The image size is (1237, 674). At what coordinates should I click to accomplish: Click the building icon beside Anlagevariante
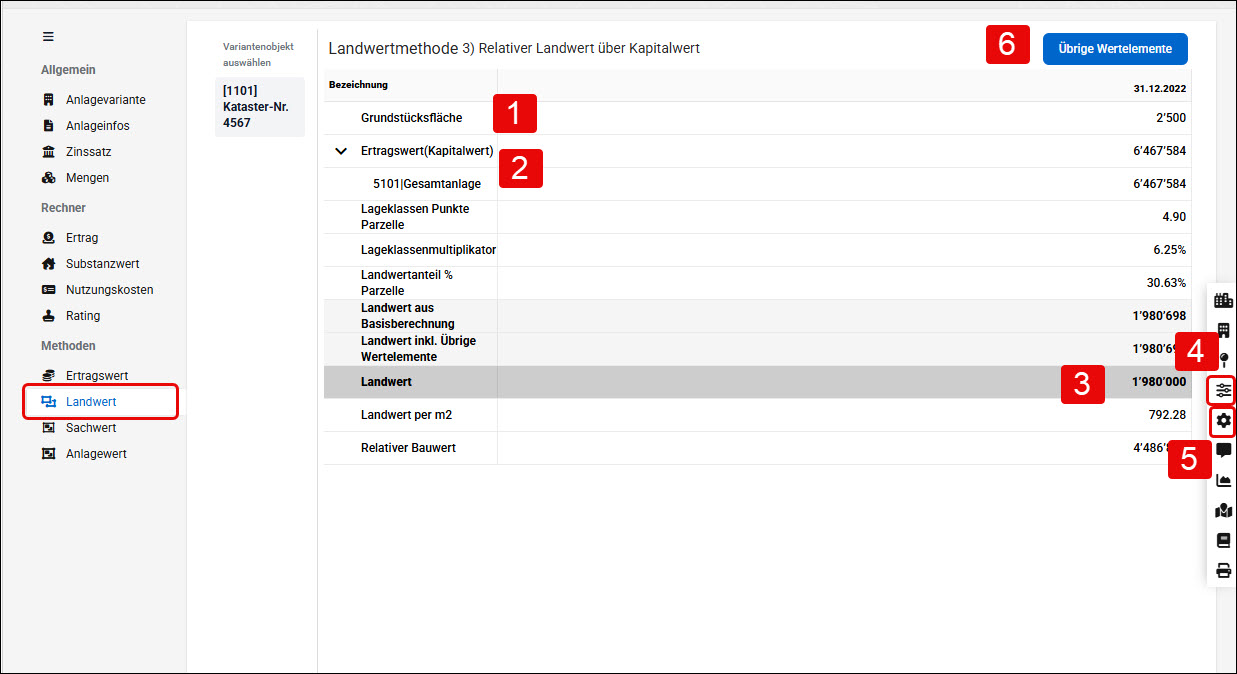[48, 100]
